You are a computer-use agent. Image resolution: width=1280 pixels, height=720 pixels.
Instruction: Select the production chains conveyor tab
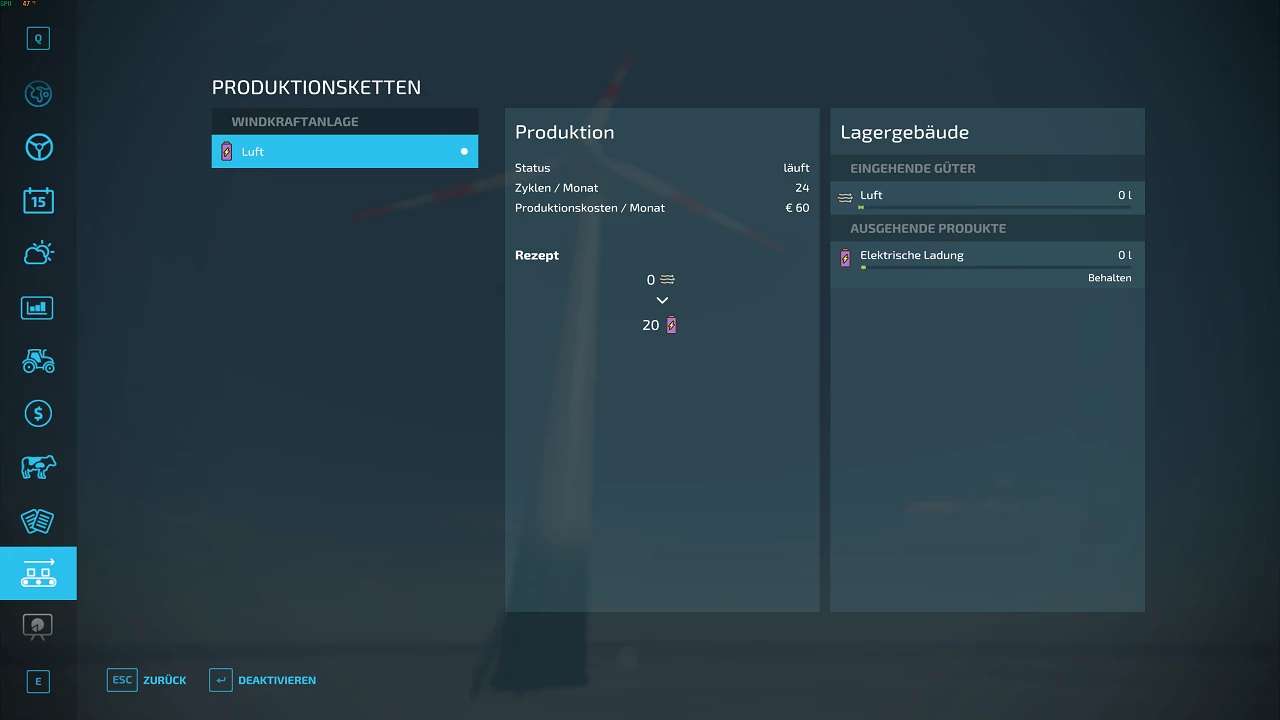(x=38, y=573)
